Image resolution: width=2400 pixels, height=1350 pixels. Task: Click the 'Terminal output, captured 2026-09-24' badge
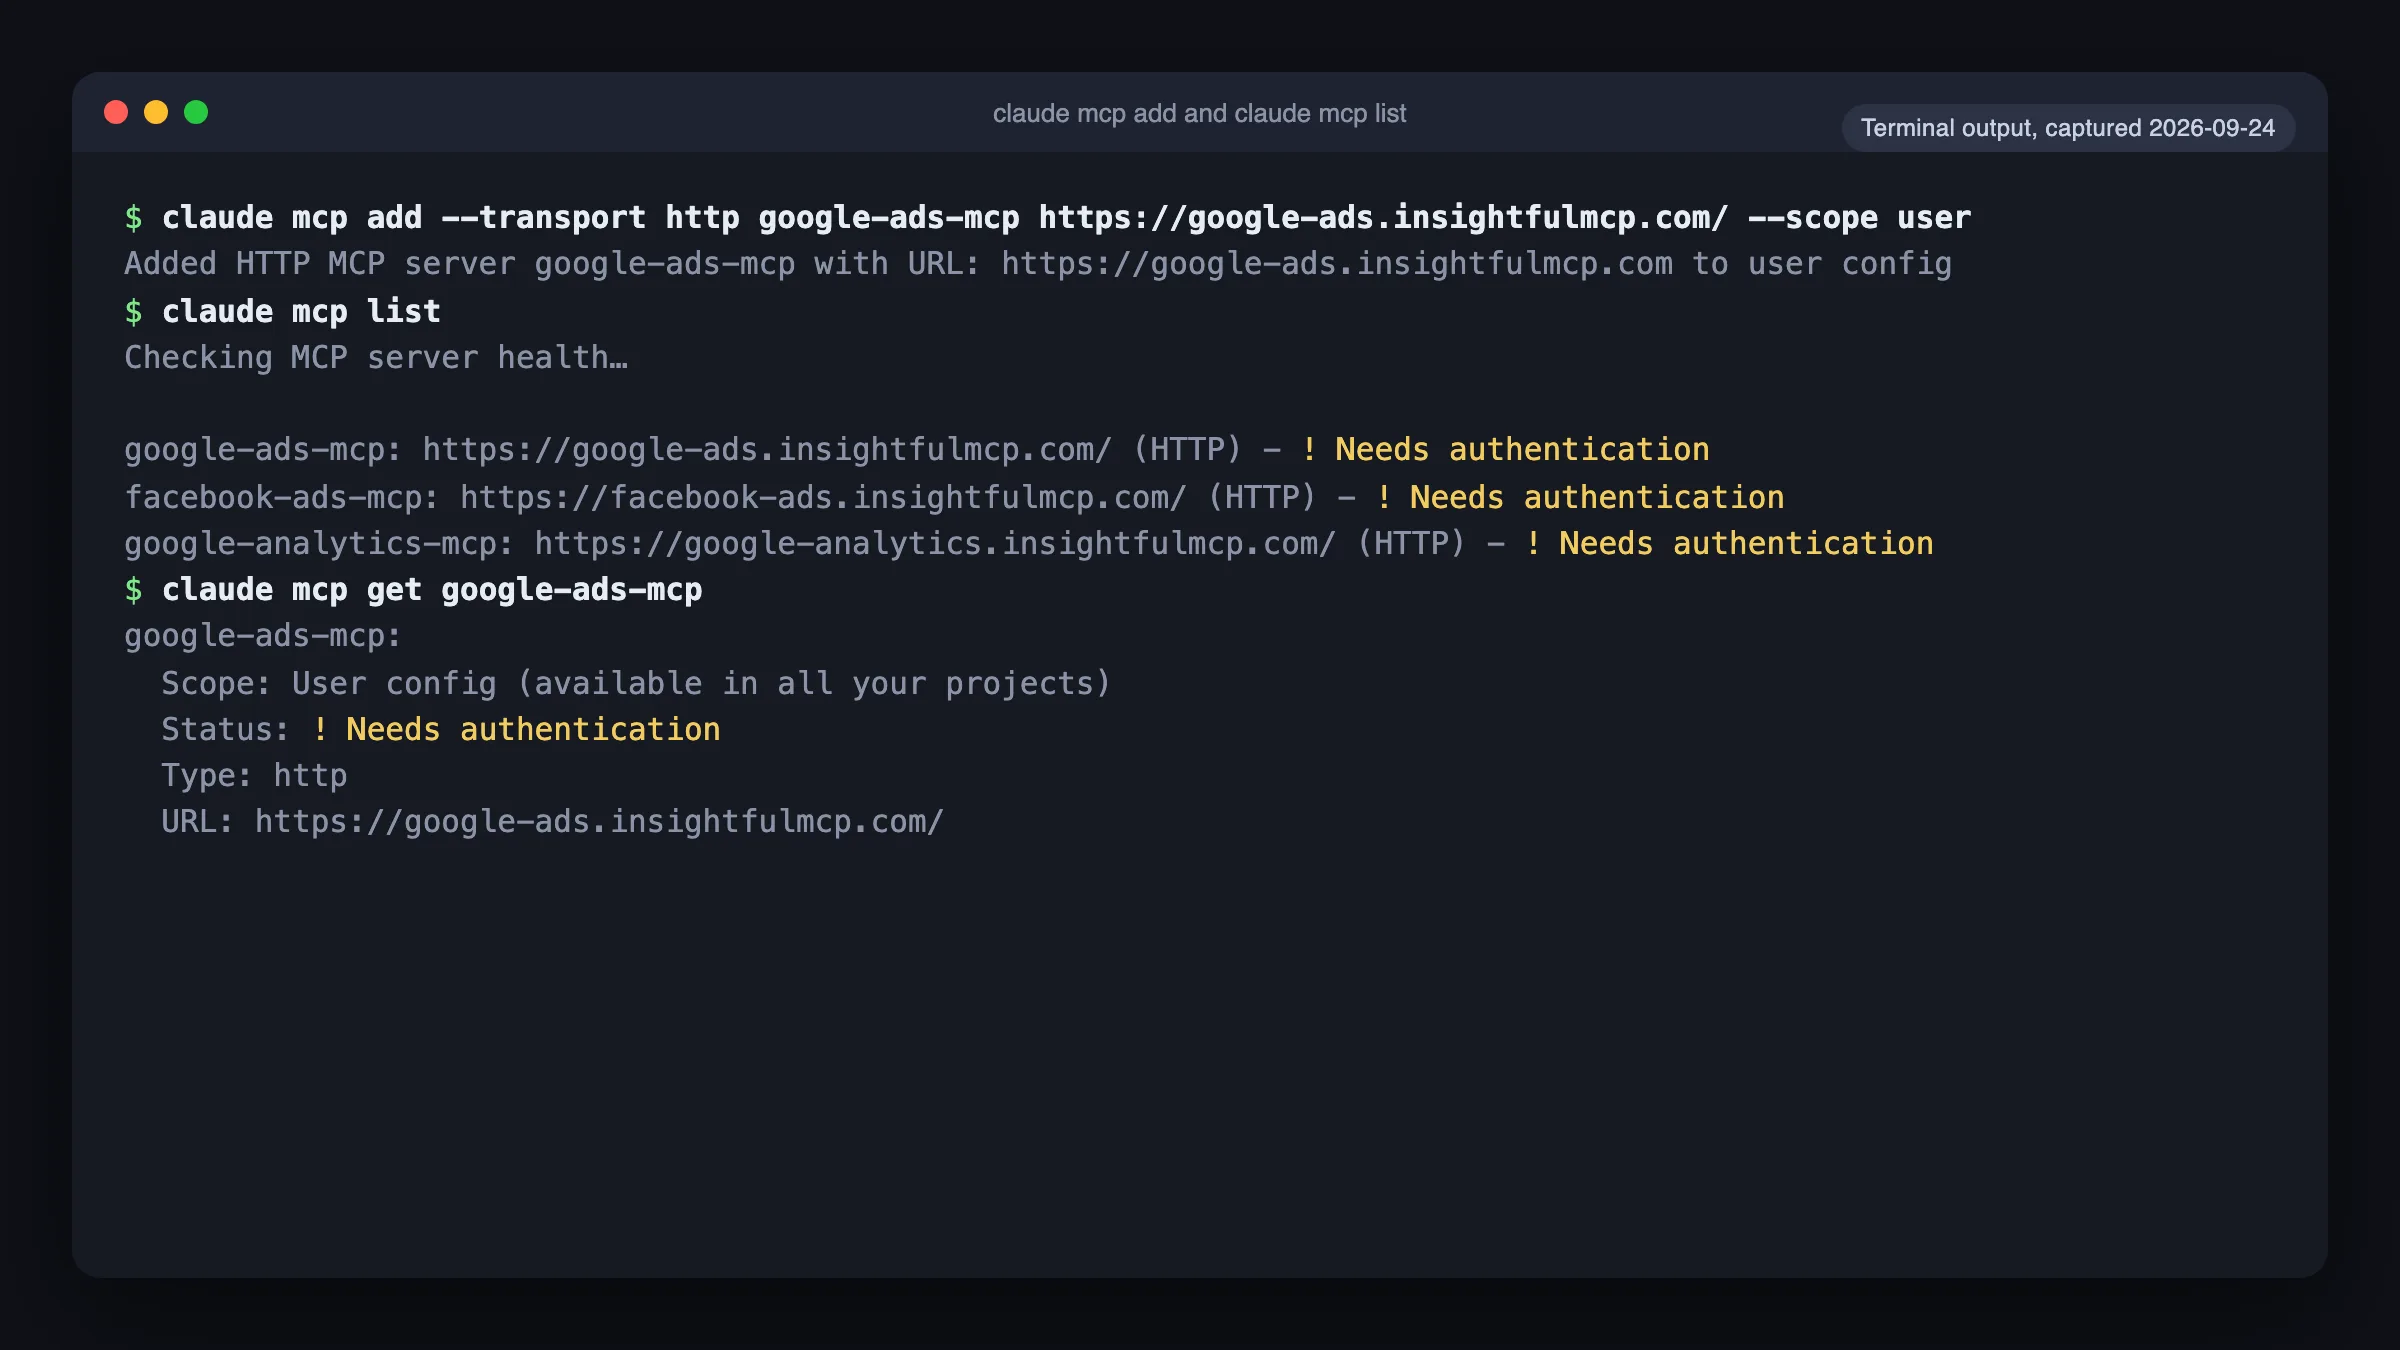(2068, 128)
